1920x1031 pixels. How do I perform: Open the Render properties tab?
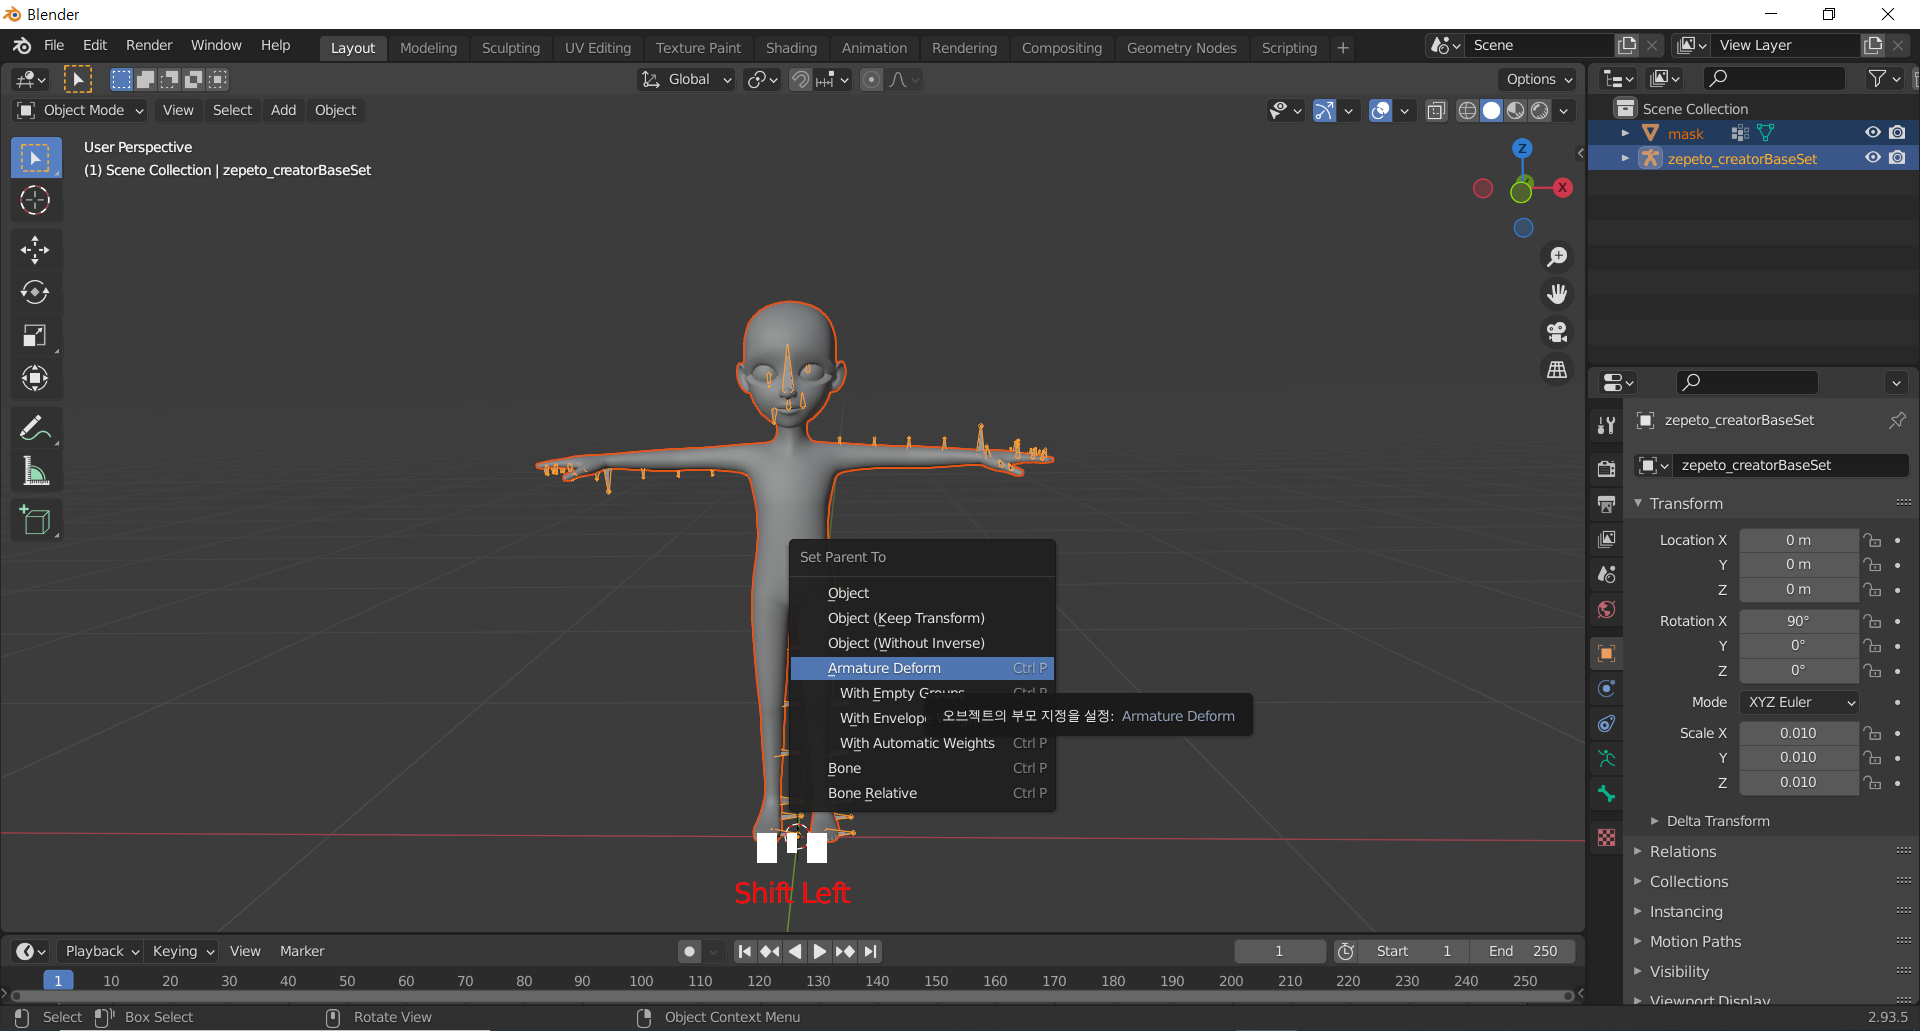(1606, 468)
